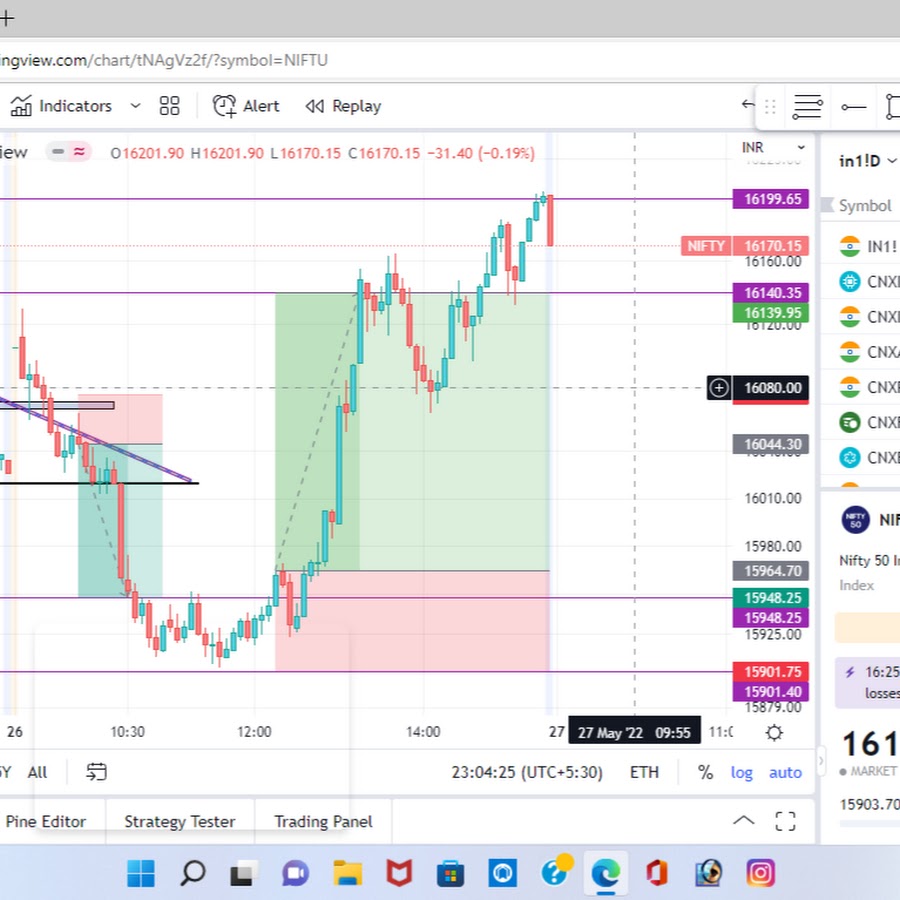Open Instagram from the Windows taskbar

(760, 873)
